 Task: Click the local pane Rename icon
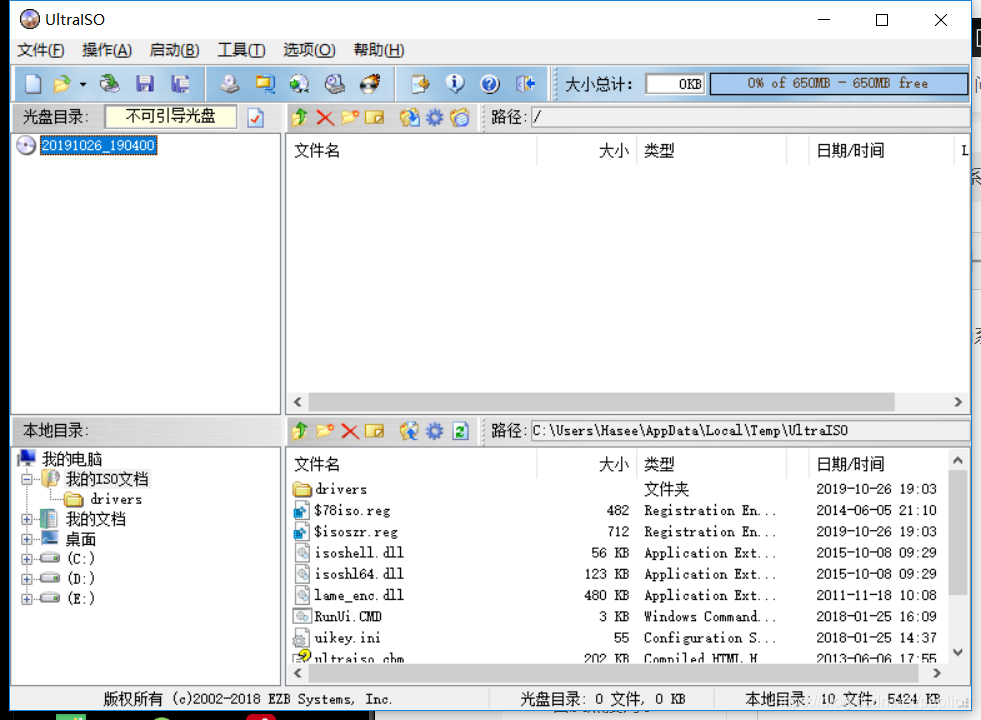click(x=375, y=431)
